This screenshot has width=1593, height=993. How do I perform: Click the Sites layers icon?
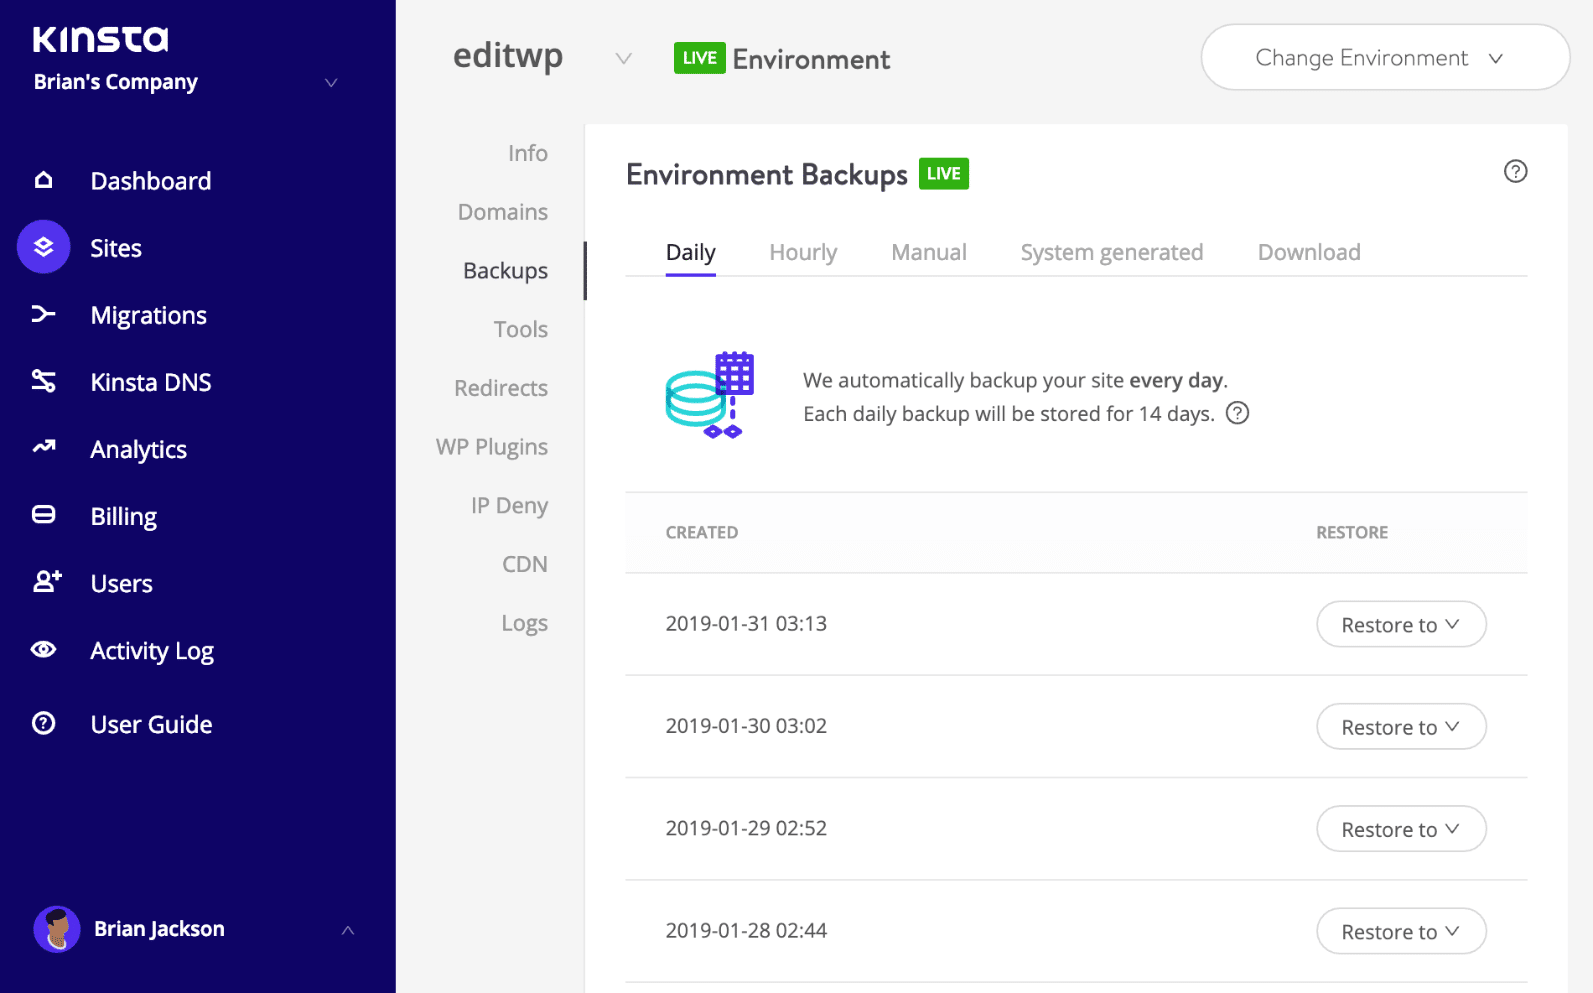[x=44, y=247]
